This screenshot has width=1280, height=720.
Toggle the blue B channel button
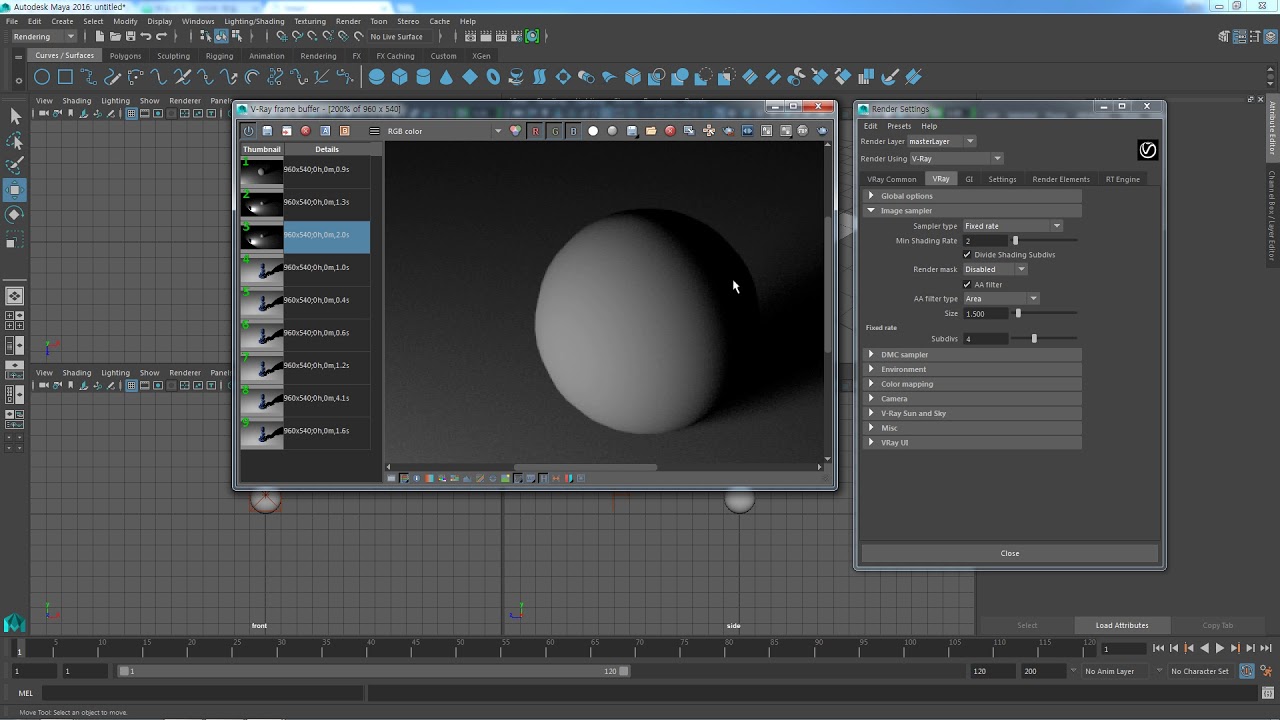pos(574,131)
